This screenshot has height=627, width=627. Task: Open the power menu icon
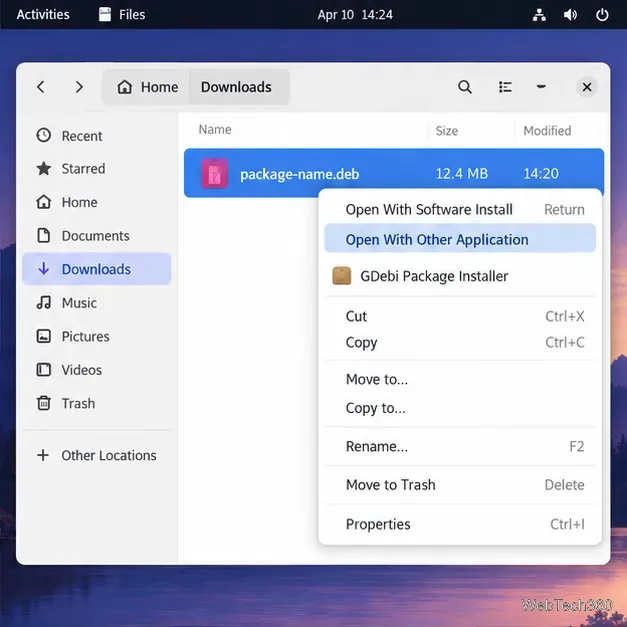point(602,15)
